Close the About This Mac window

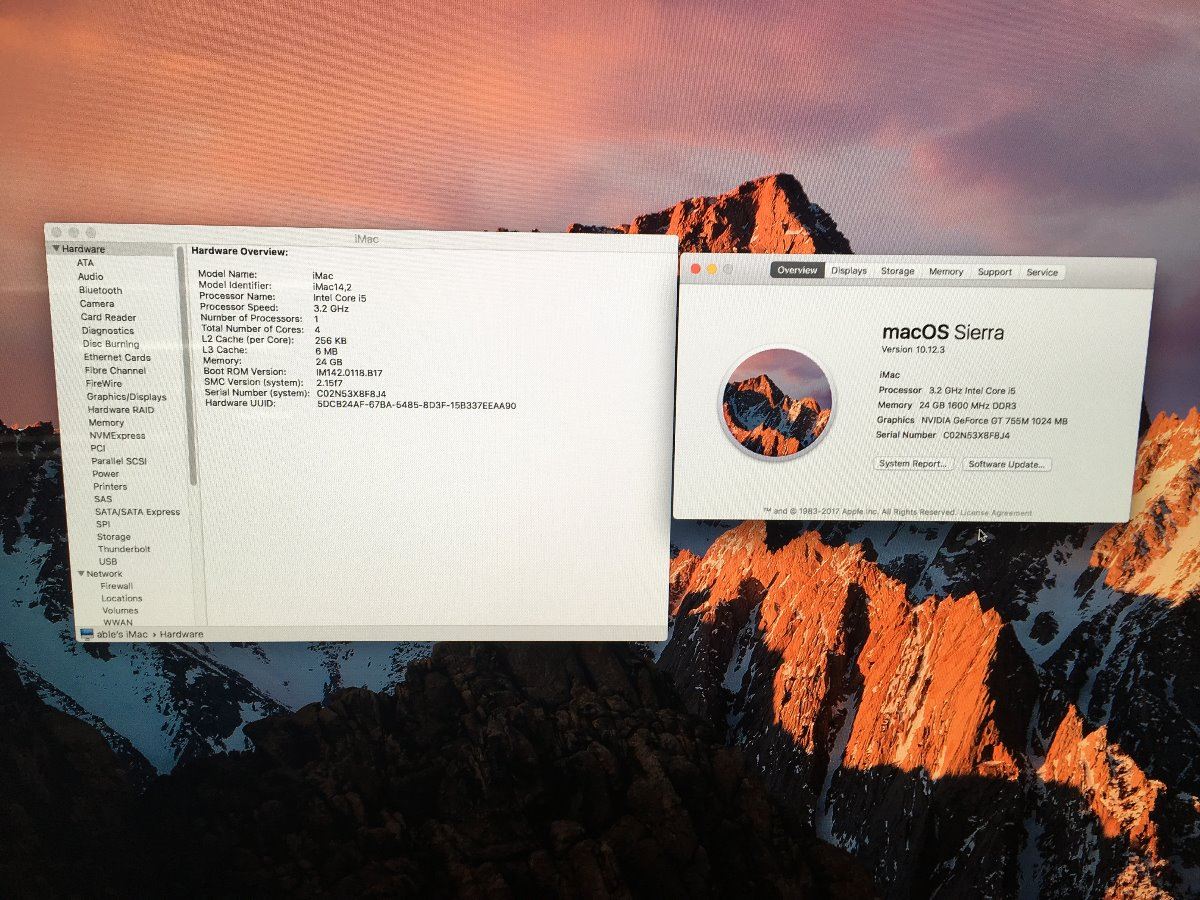pyautogui.click(x=696, y=269)
